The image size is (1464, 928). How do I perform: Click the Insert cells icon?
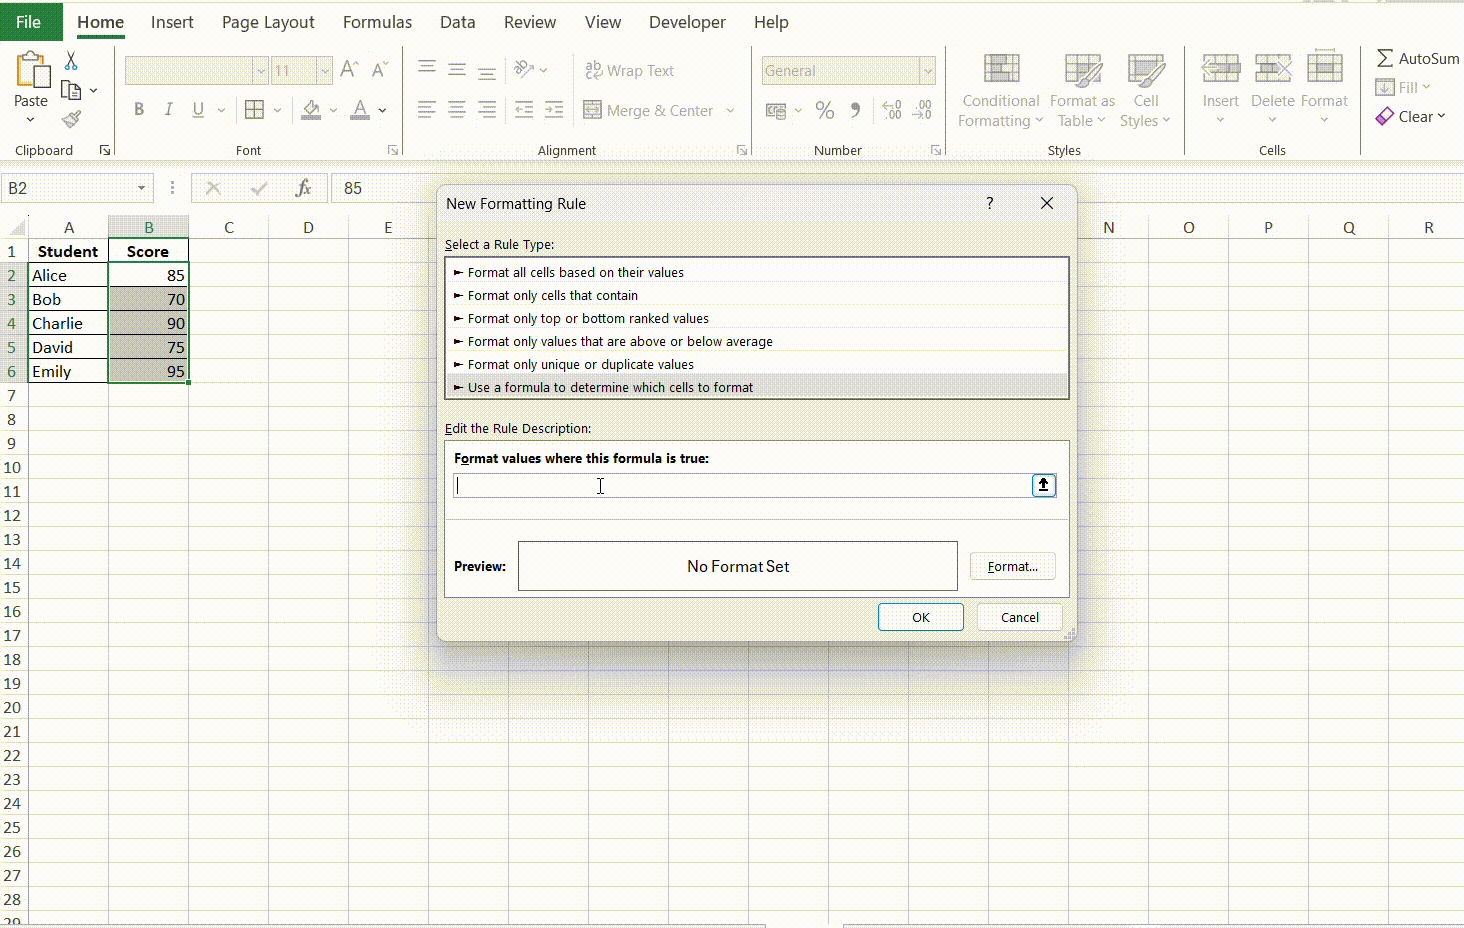1220,68
